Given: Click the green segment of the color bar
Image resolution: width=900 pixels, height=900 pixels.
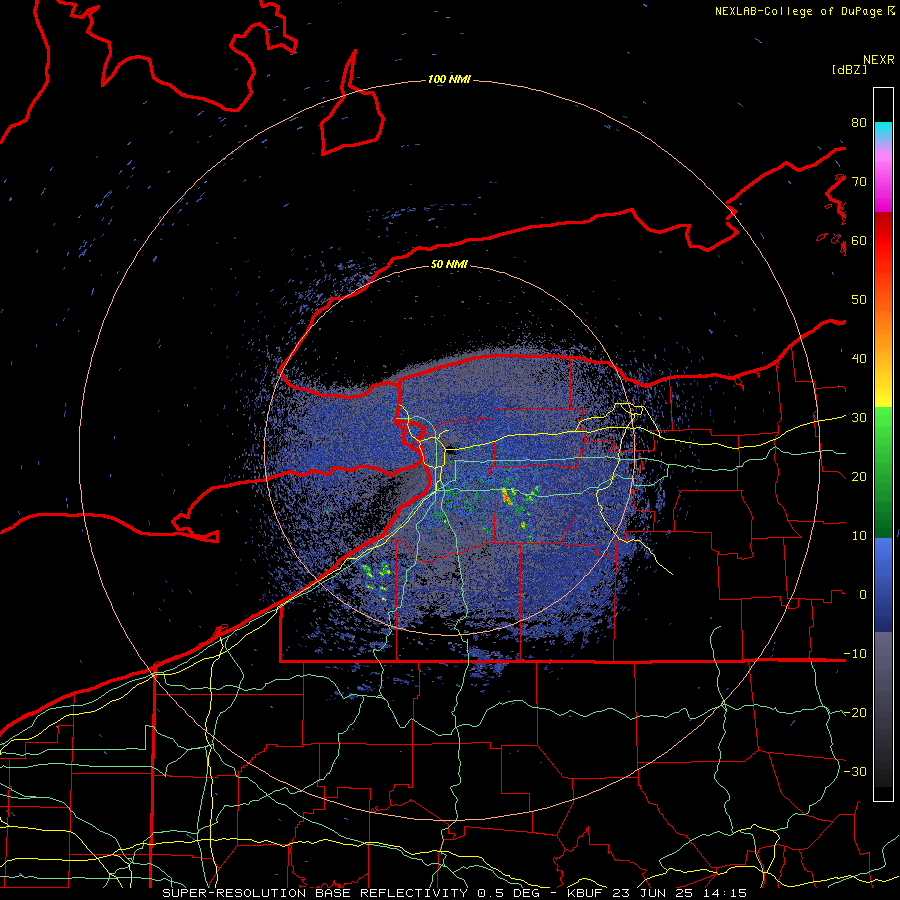Looking at the screenshot, I should pos(883,472).
